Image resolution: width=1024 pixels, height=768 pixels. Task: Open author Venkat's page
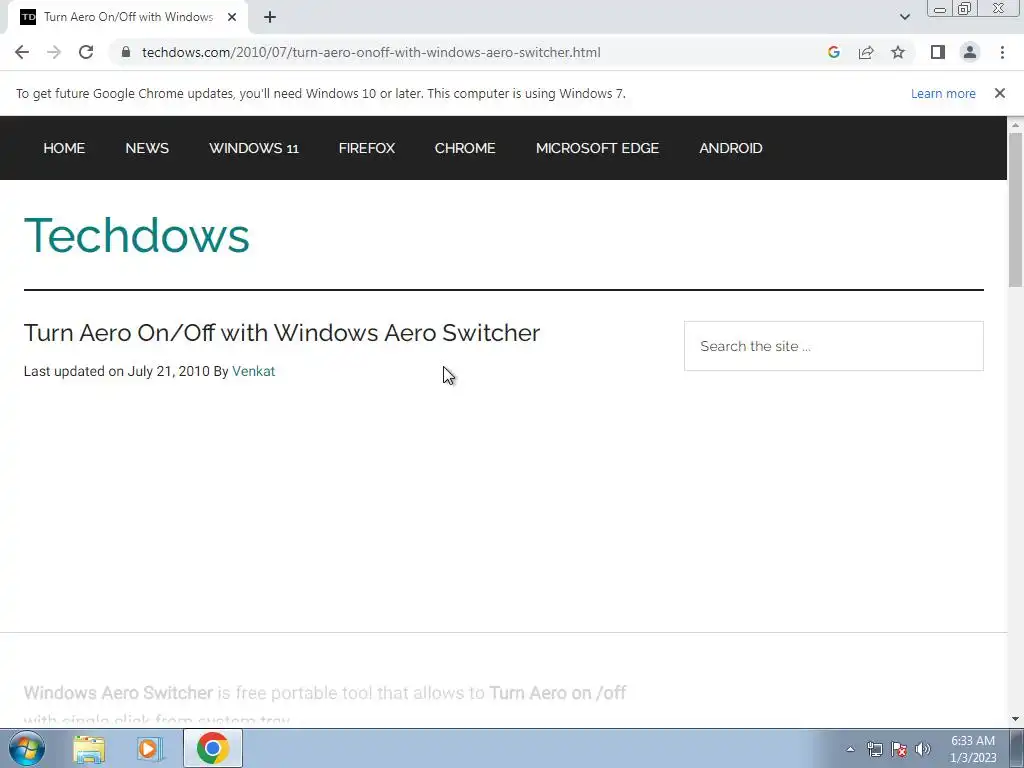click(x=253, y=371)
